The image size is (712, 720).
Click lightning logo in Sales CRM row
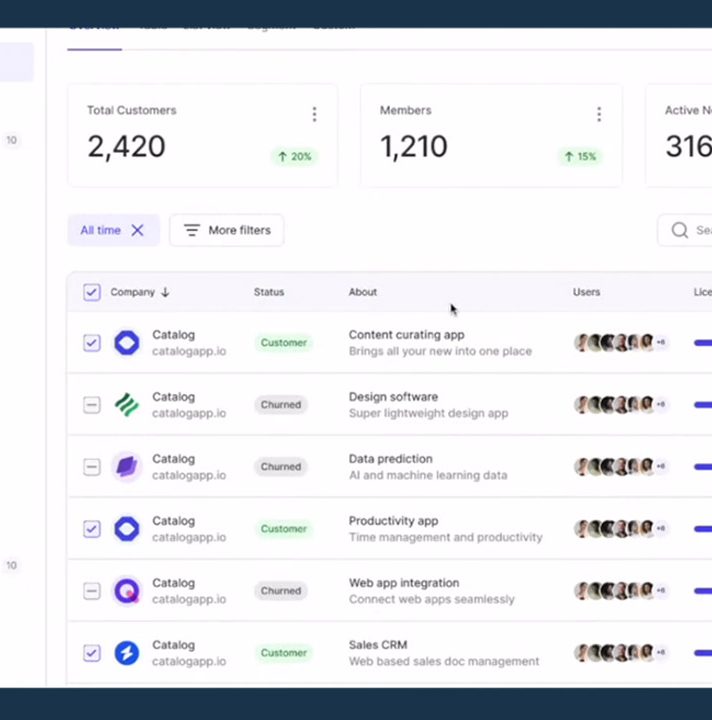127,653
